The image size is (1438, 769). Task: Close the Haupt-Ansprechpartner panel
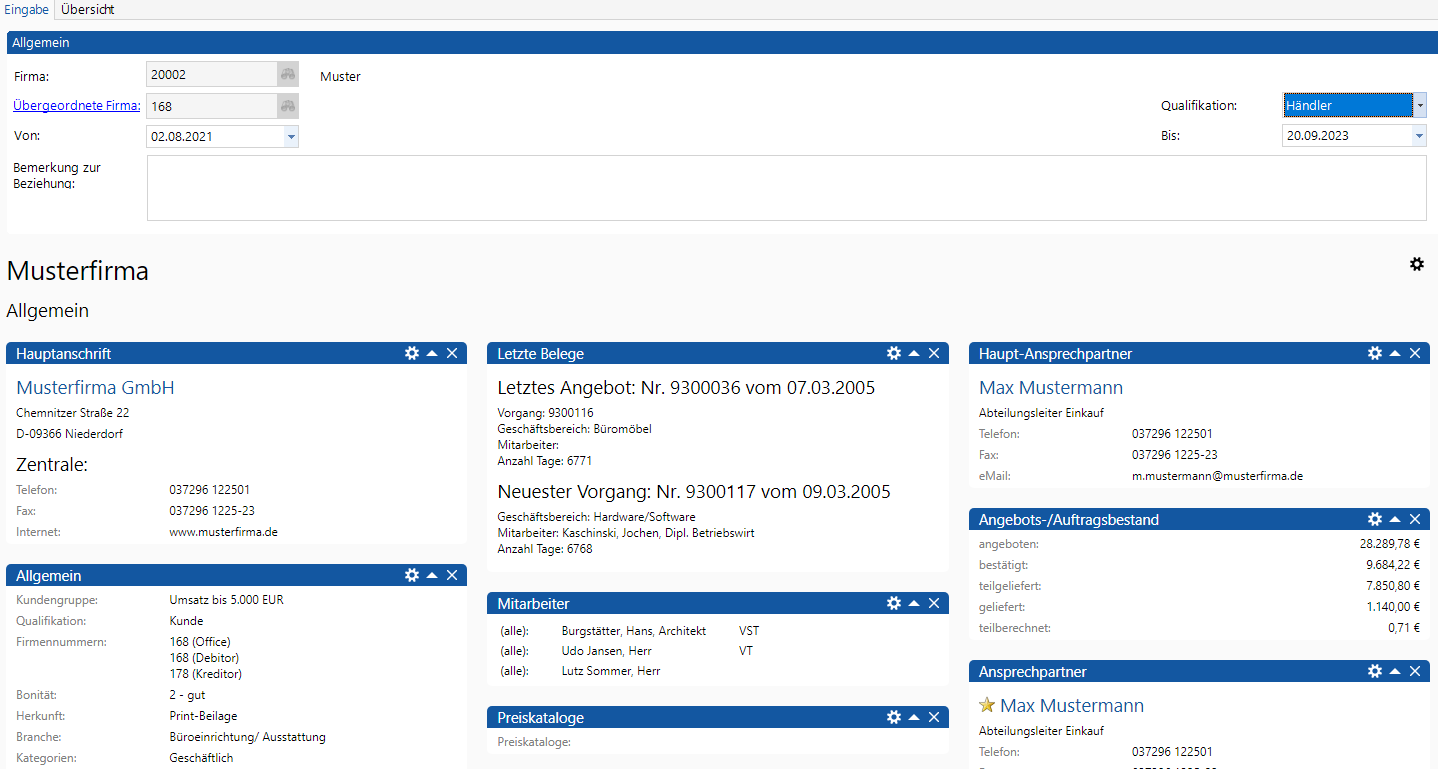coord(1415,353)
